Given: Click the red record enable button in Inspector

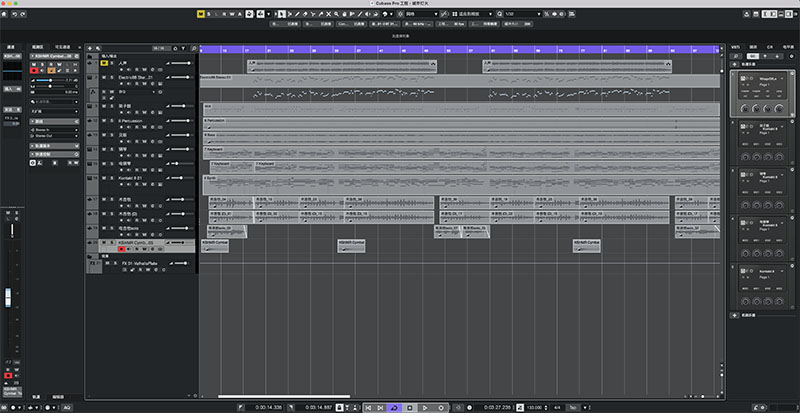Looking at the screenshot, I should [x=34, y=70].
